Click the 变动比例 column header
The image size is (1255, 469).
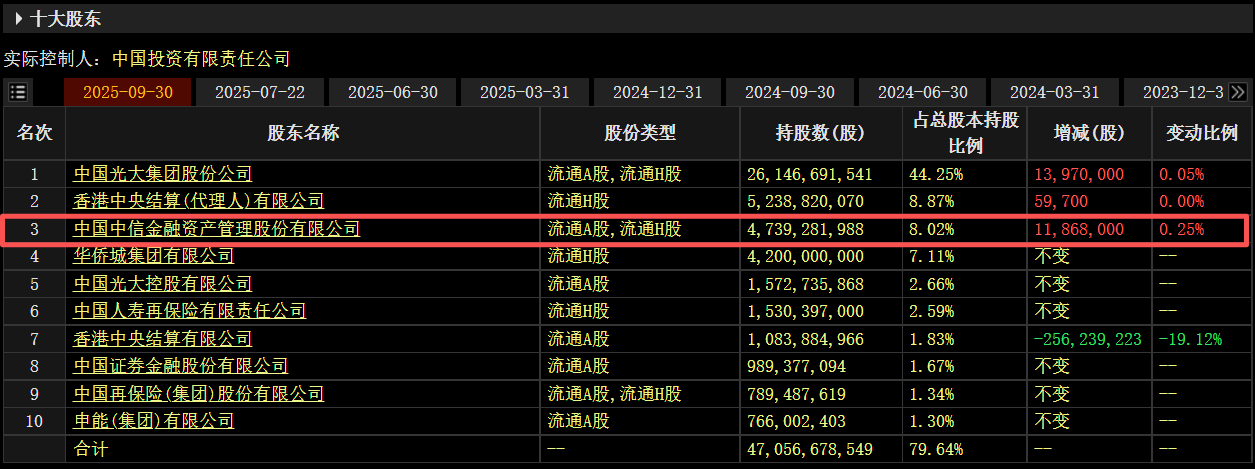click(1203, 133)
